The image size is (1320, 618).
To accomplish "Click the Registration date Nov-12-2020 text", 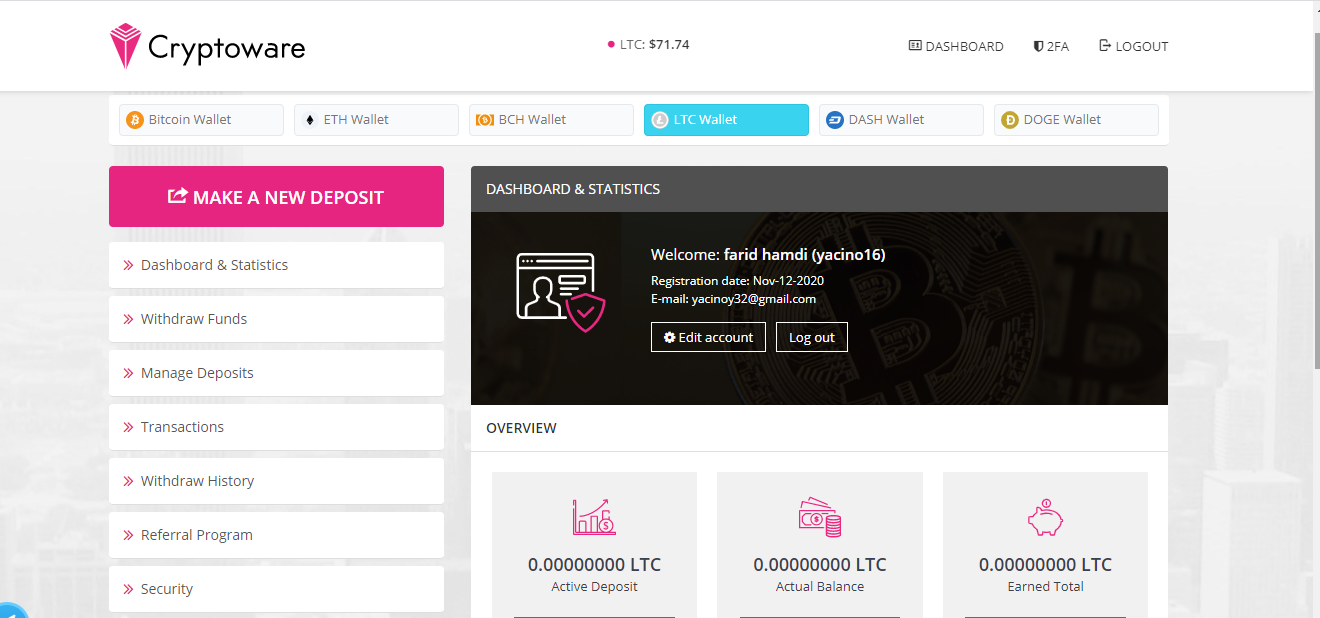I will [737, 281].
